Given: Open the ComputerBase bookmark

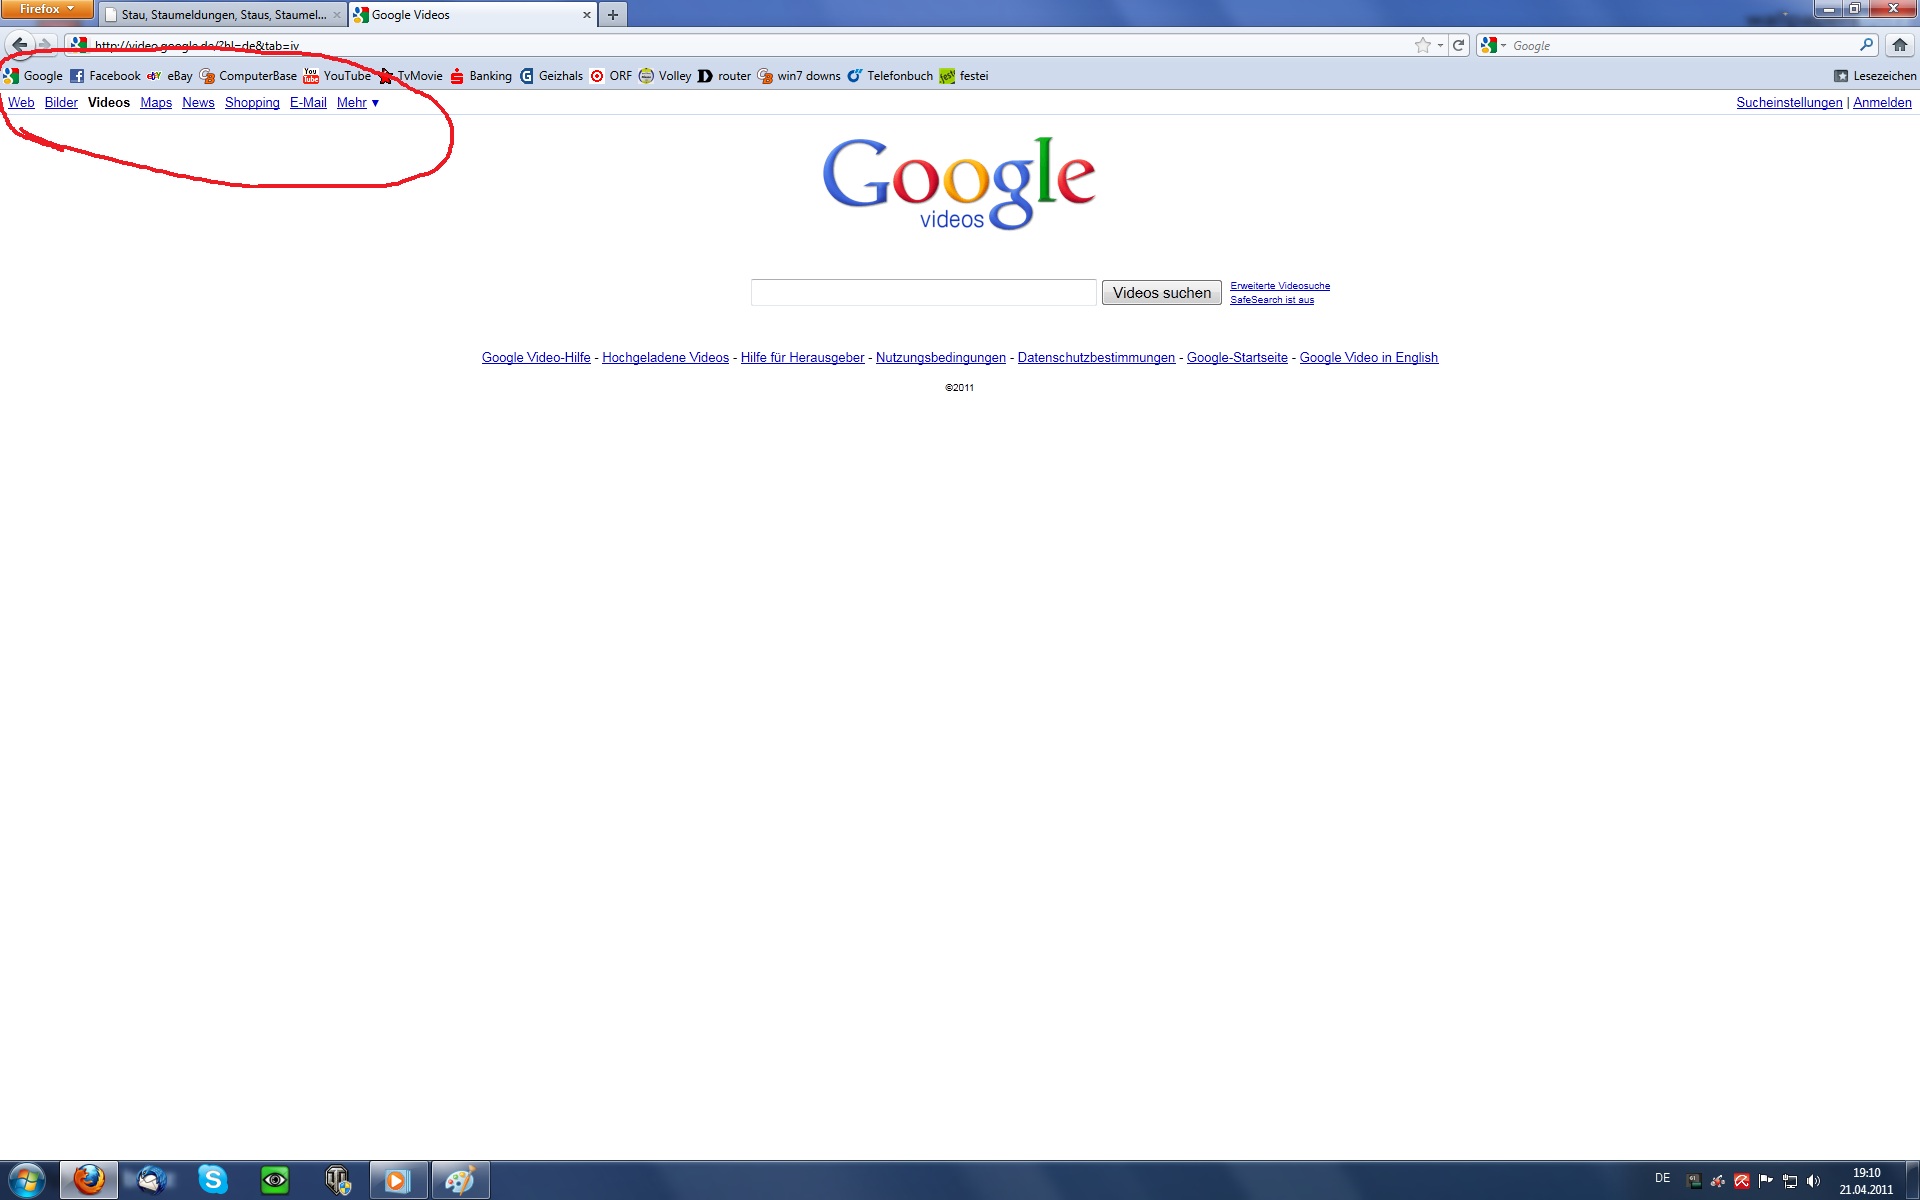Looking at the screenshot, I should click(248, 76).
